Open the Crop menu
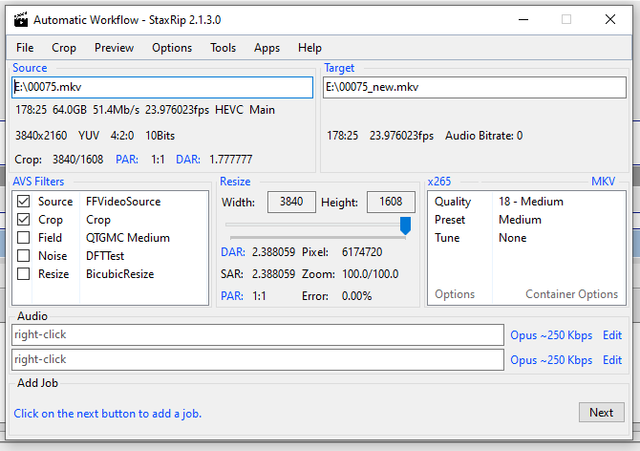The image size is (640, 451). tap(64, 48)
